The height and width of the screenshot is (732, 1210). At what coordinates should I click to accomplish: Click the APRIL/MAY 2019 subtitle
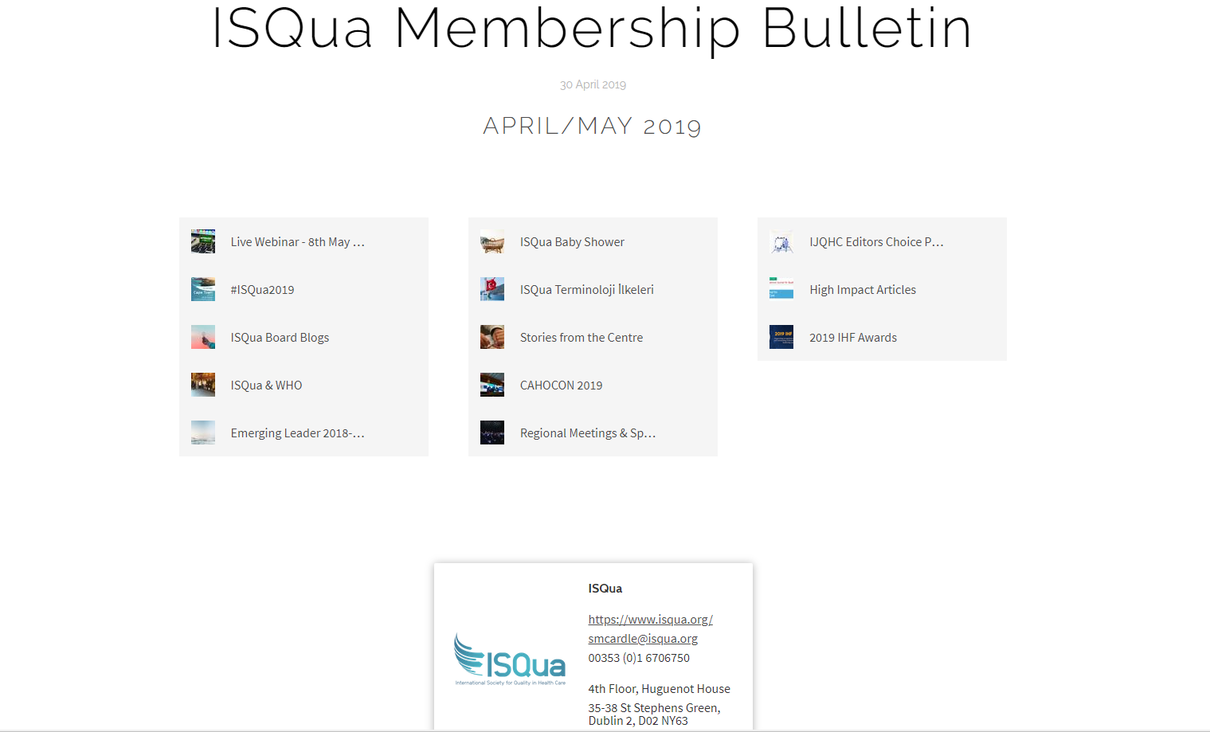(593, 126)
